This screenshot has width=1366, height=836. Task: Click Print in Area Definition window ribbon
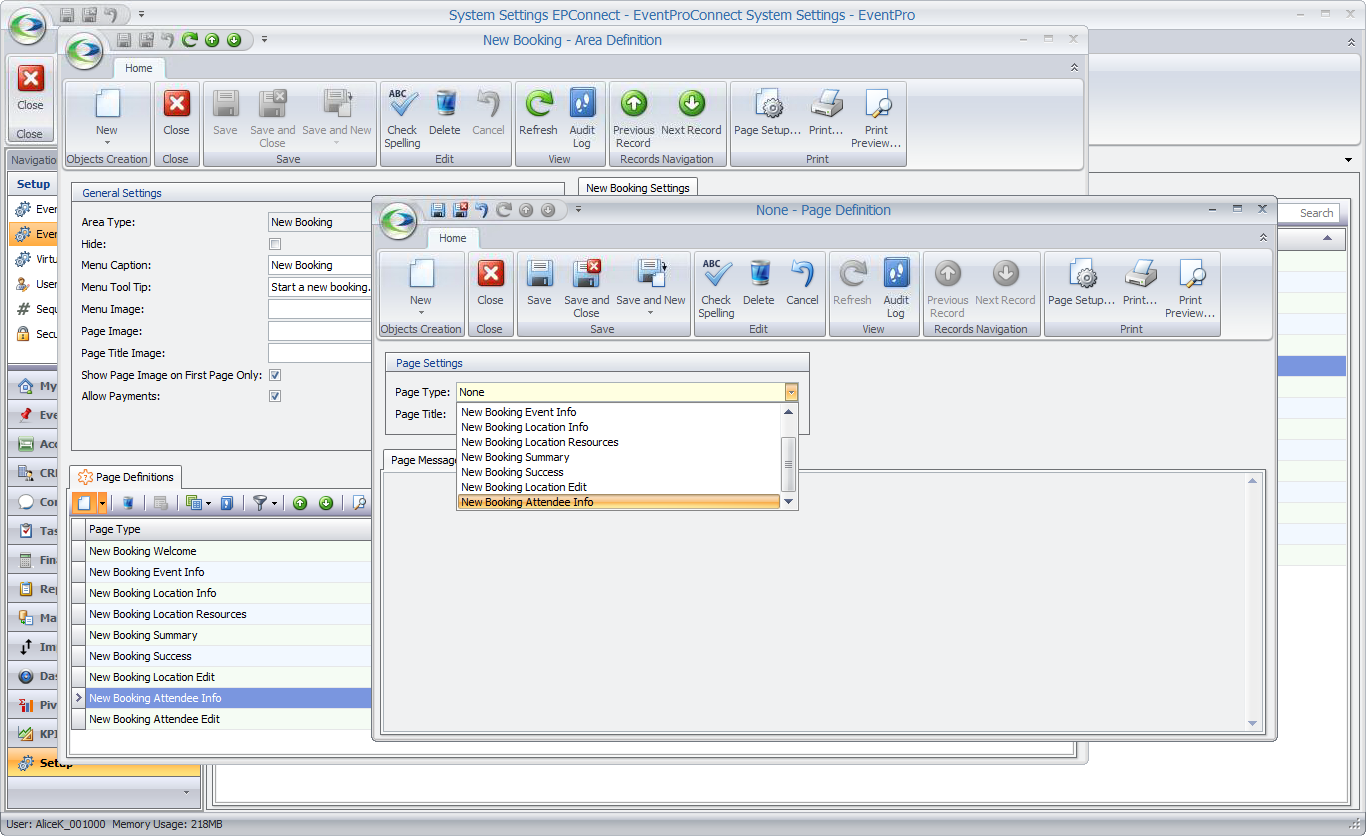point(826,112)
